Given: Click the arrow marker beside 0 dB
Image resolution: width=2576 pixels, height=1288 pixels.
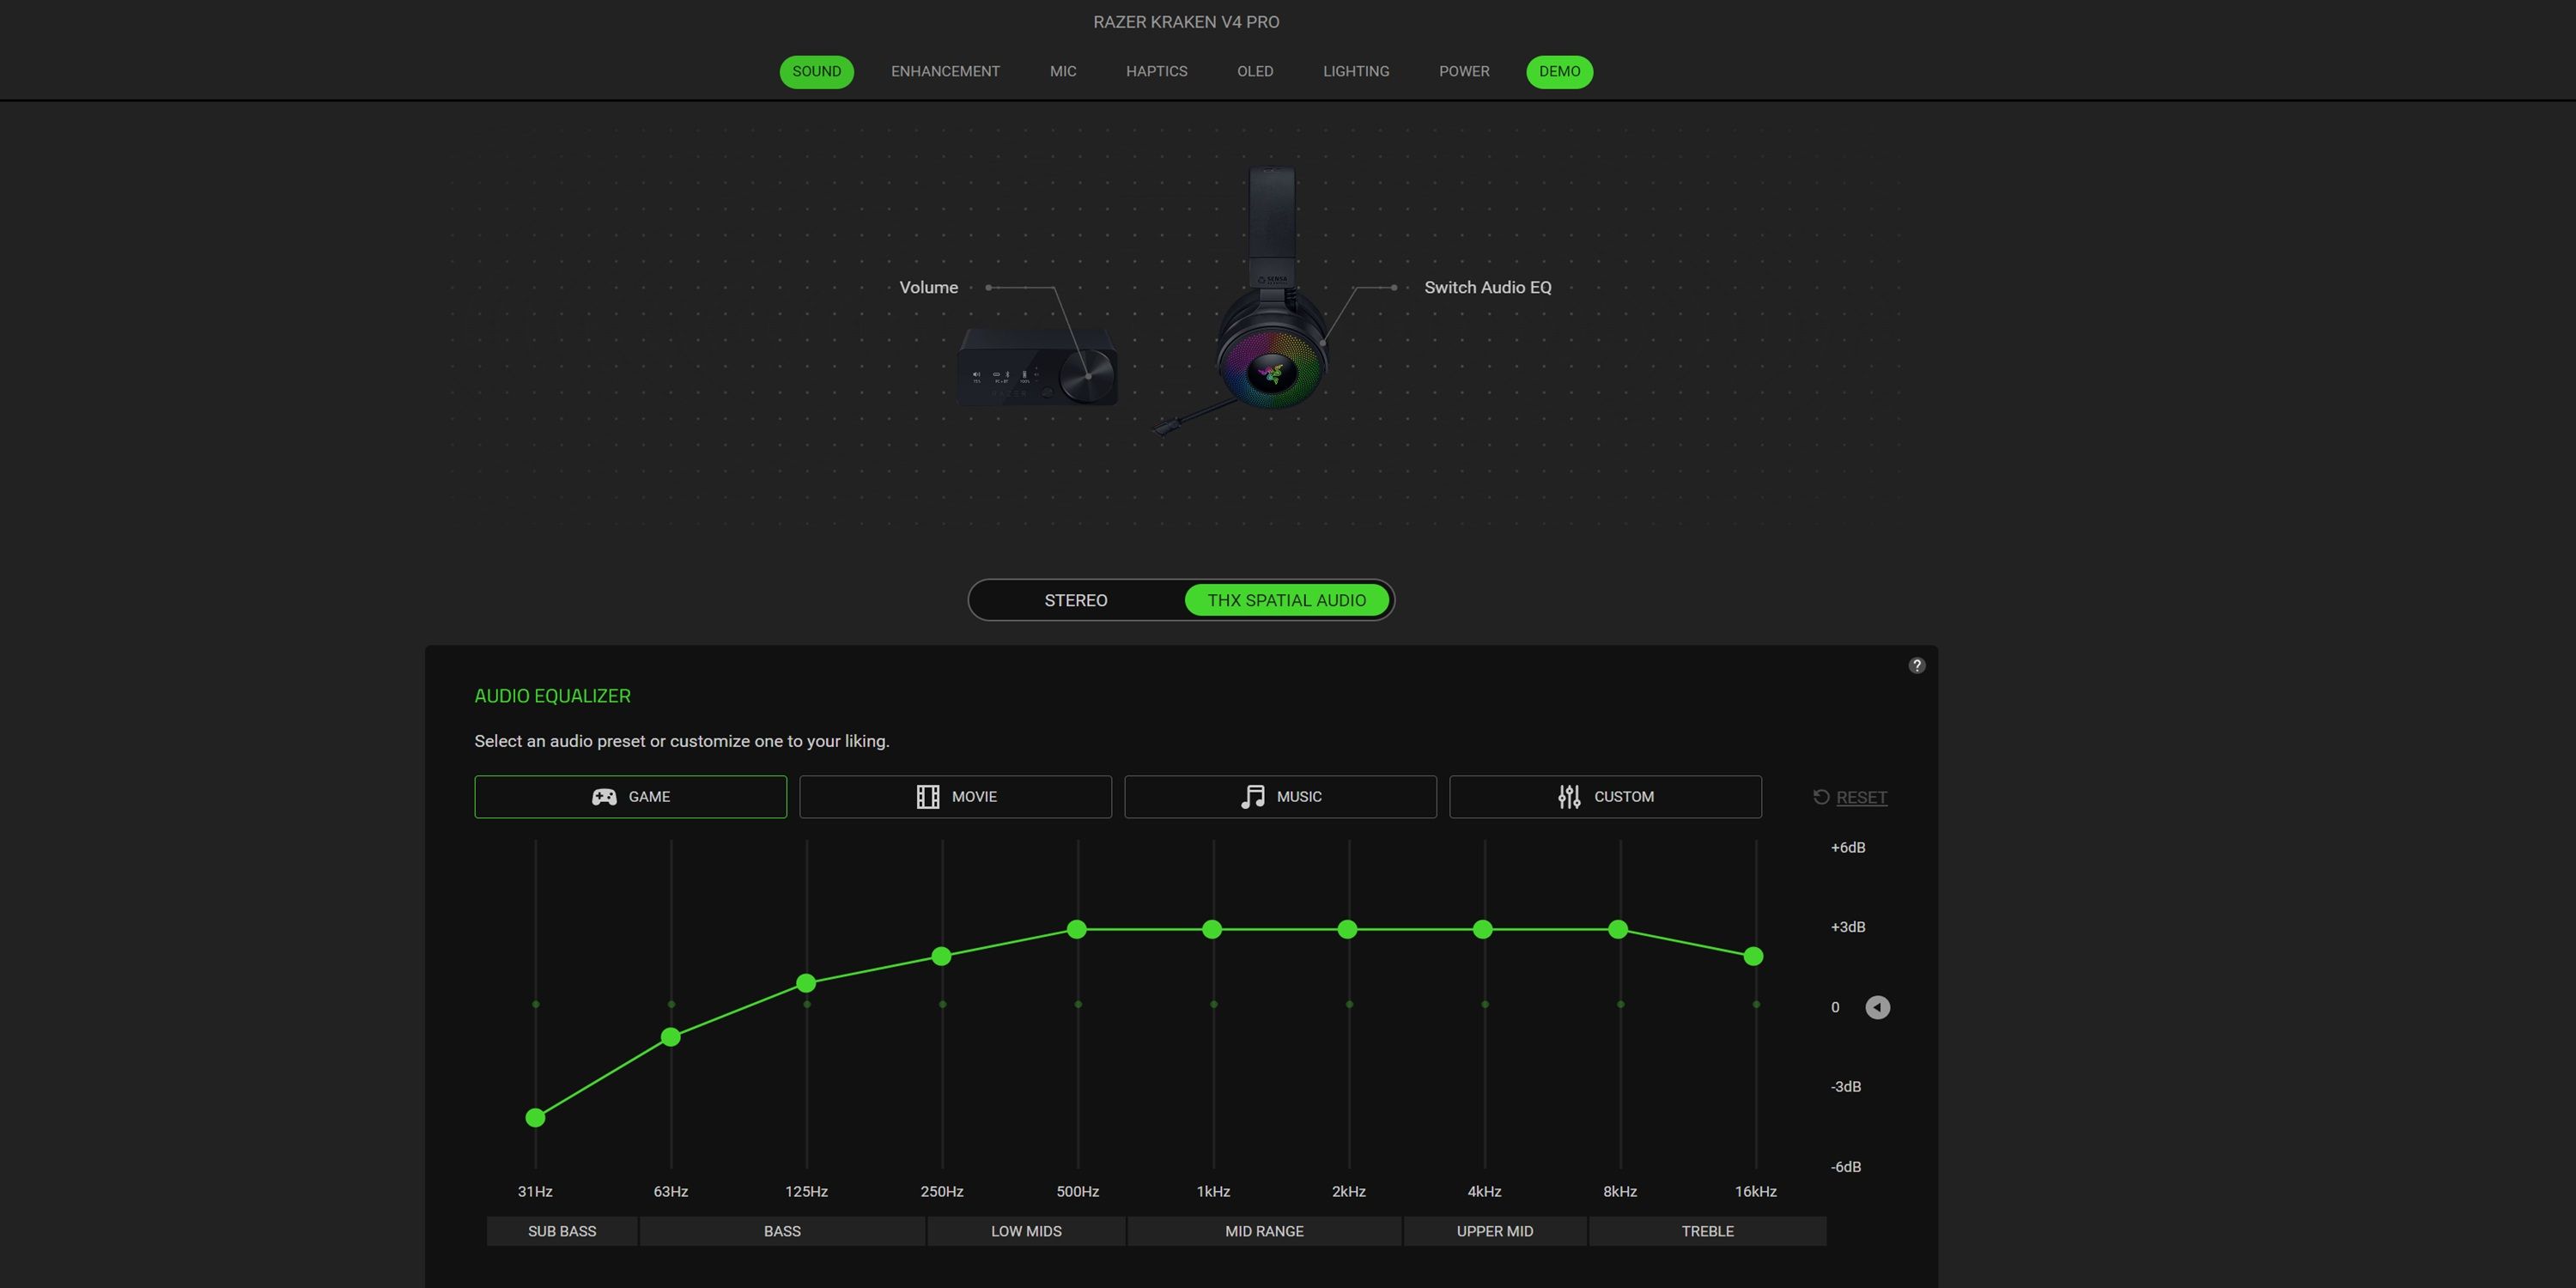Looking at the screenshot, I should click(x=1877, y=1007).
